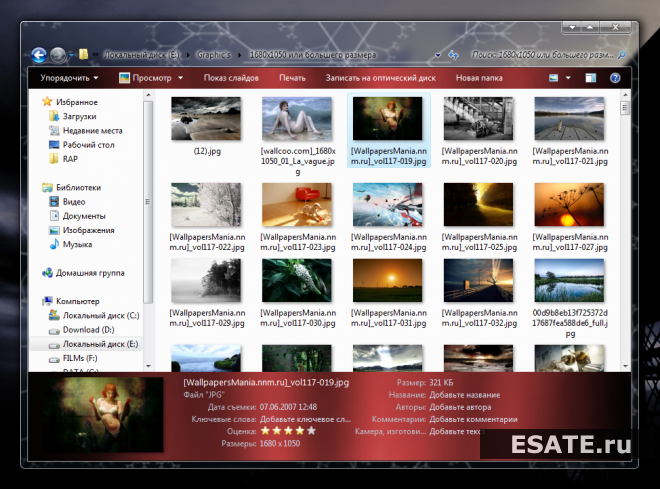Open the Help question mark icon
Screen dimensions: 660x489
tap(615, 78)
